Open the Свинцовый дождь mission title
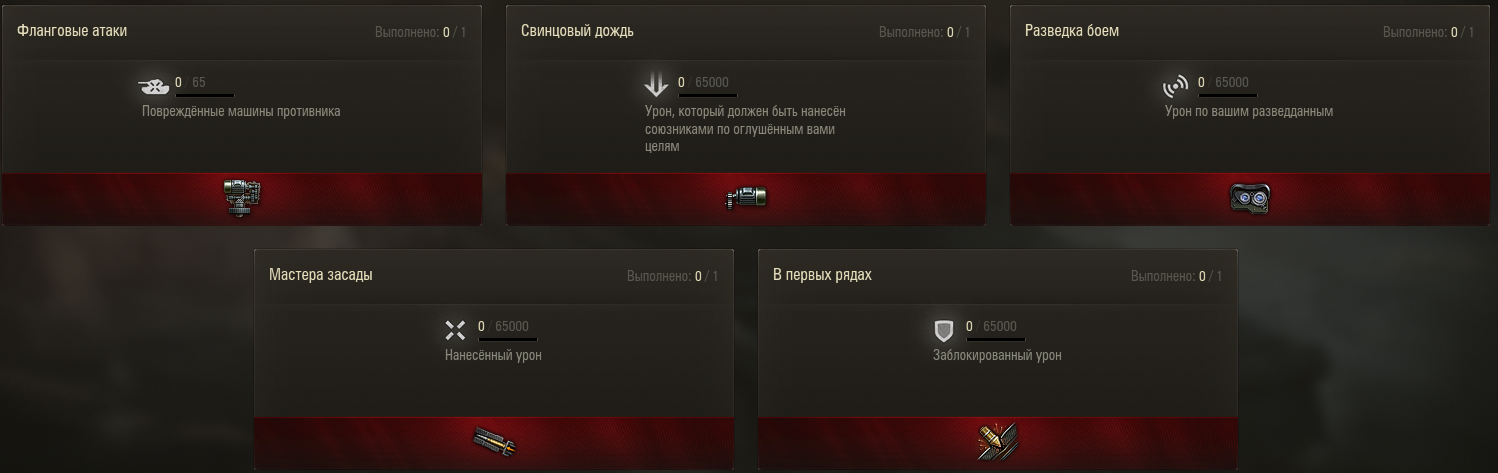This screenshot has height=473, width=1498. [x=577, y=31]
